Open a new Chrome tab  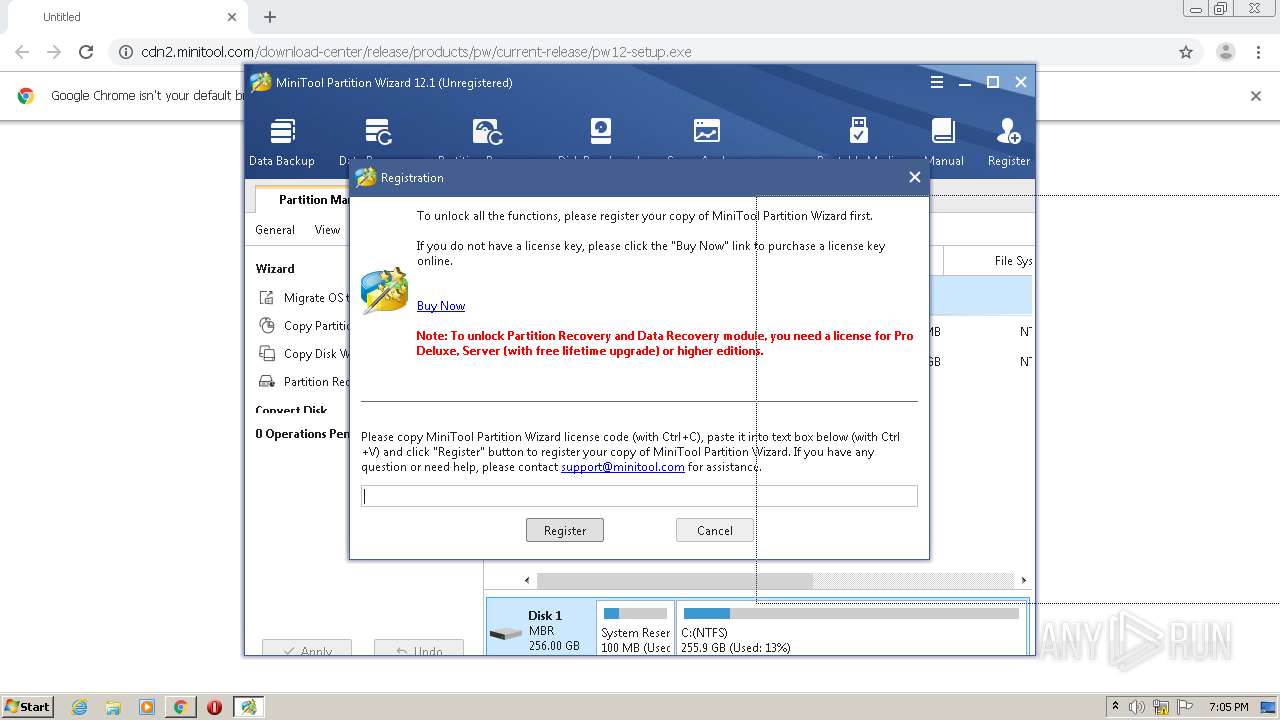pyautogui.click(x=270, y=17)
